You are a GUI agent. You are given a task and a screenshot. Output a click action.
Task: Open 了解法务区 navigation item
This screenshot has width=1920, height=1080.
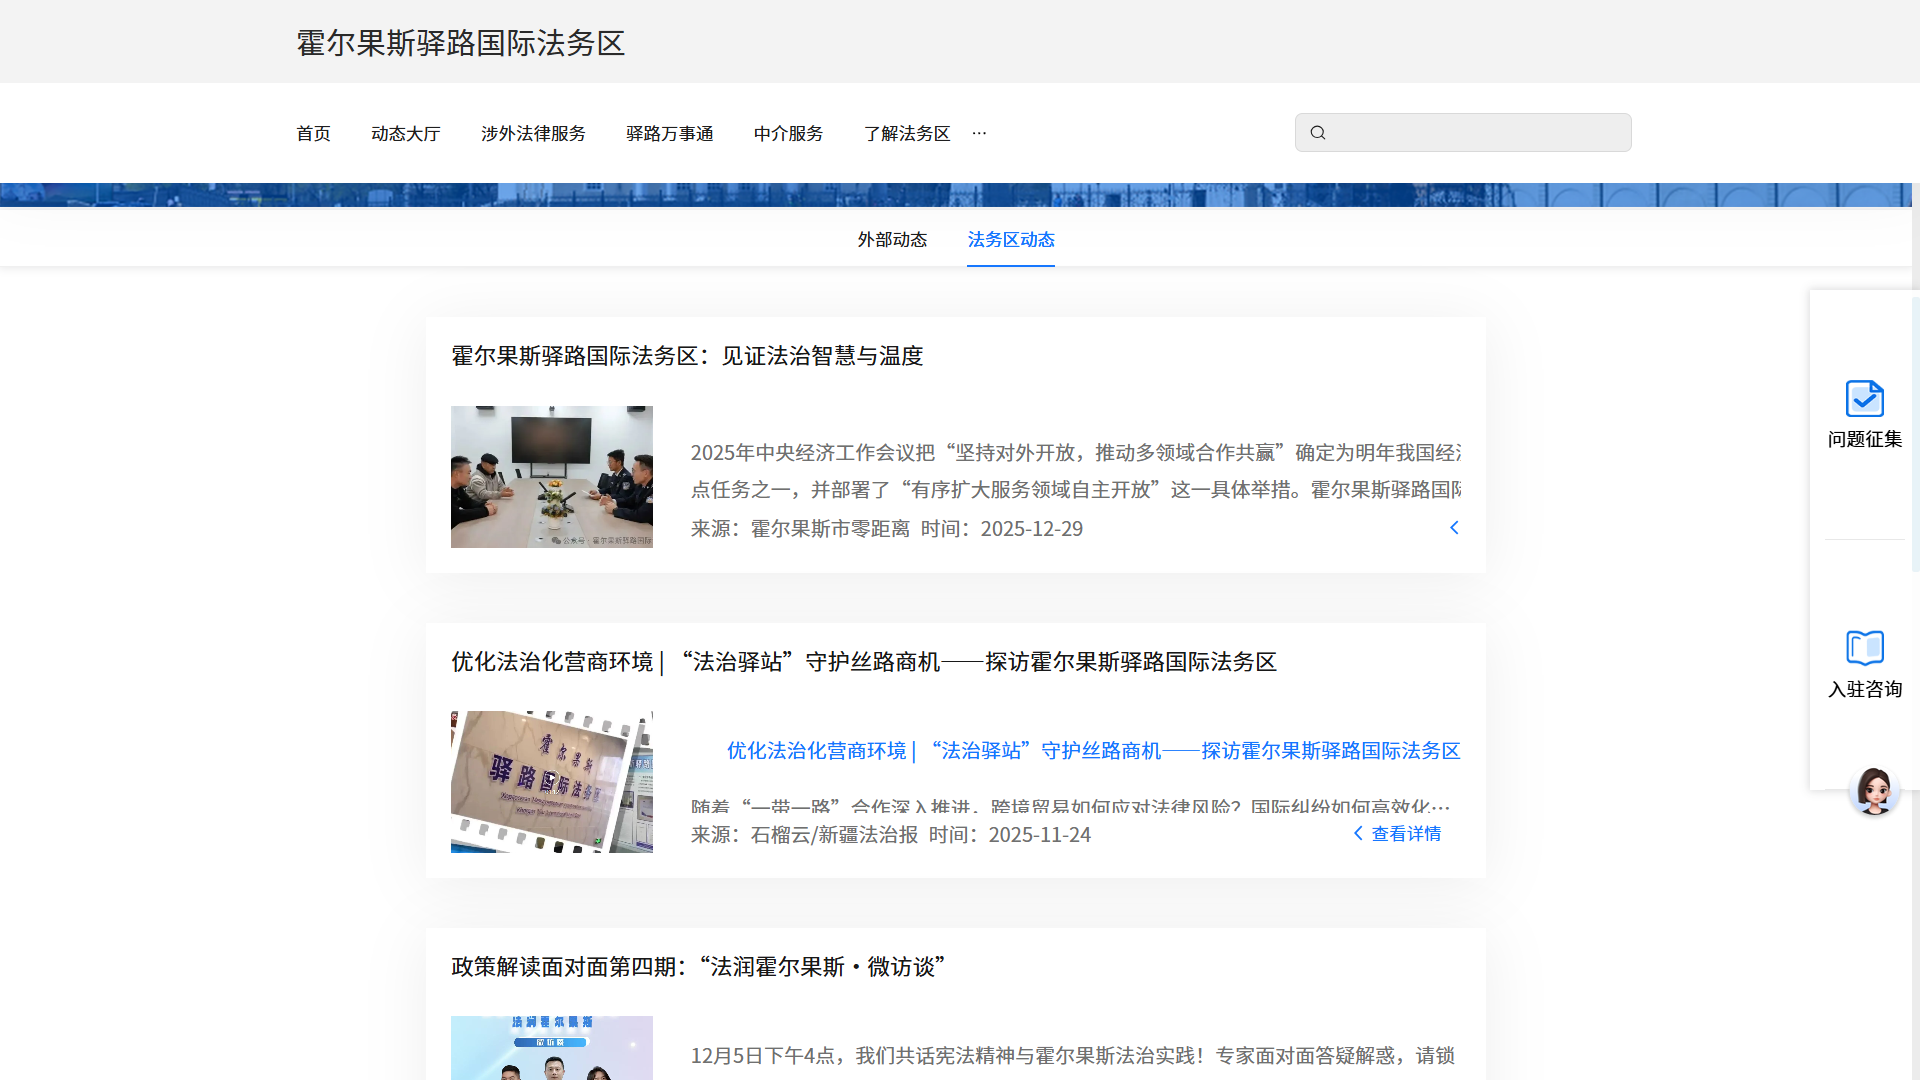906,134
